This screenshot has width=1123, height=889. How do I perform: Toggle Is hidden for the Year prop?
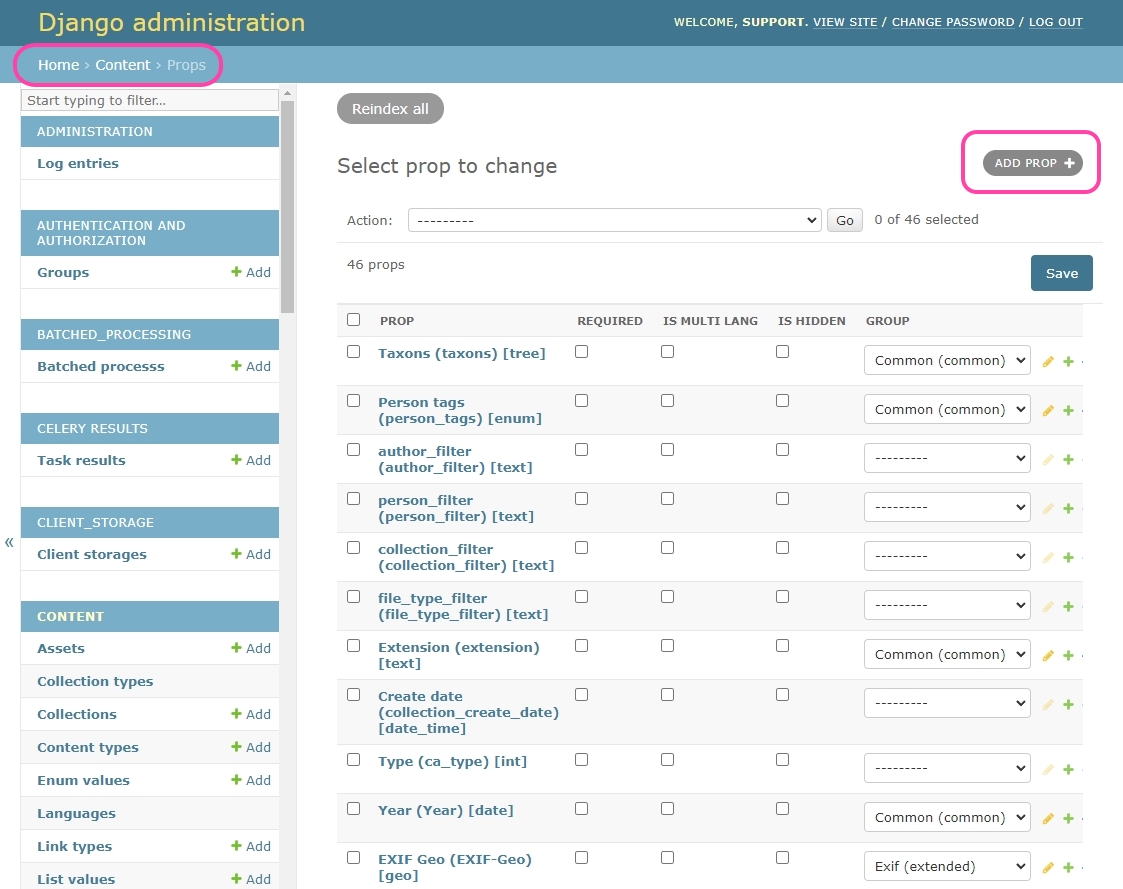(x=783, y=808)
